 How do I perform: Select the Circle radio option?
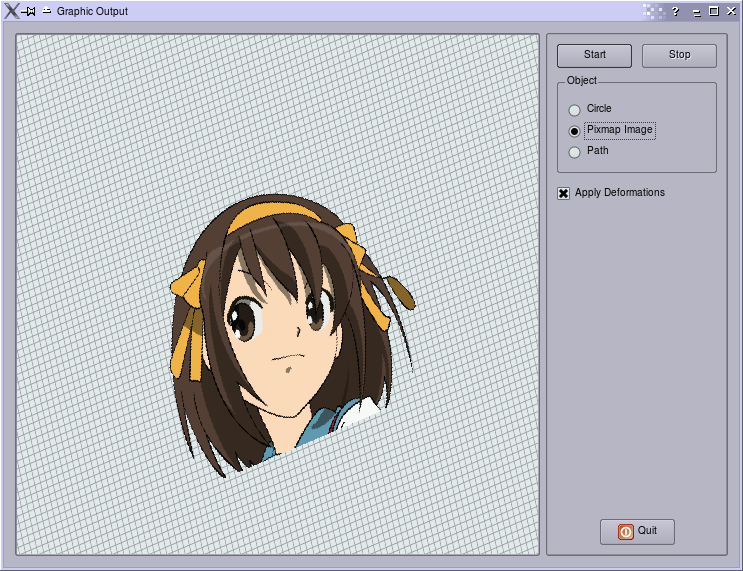tap(574, 110)
